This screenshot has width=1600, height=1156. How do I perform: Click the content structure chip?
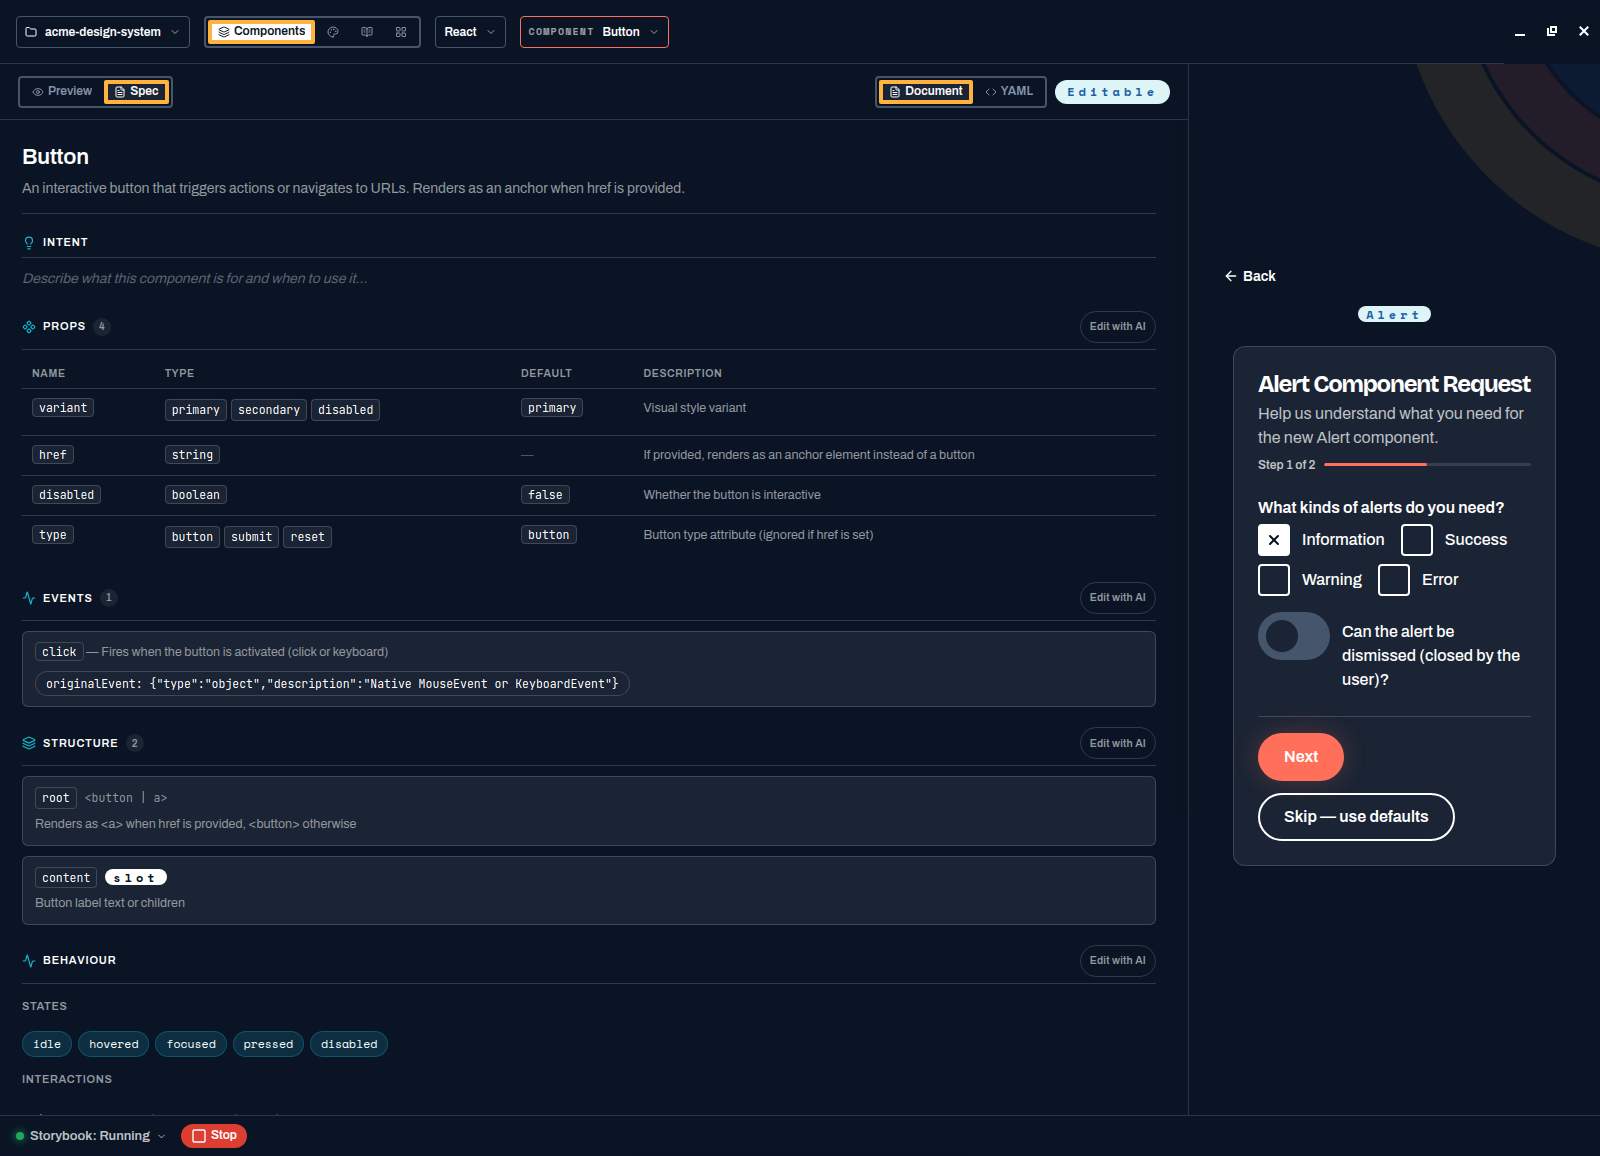[66, 878]
